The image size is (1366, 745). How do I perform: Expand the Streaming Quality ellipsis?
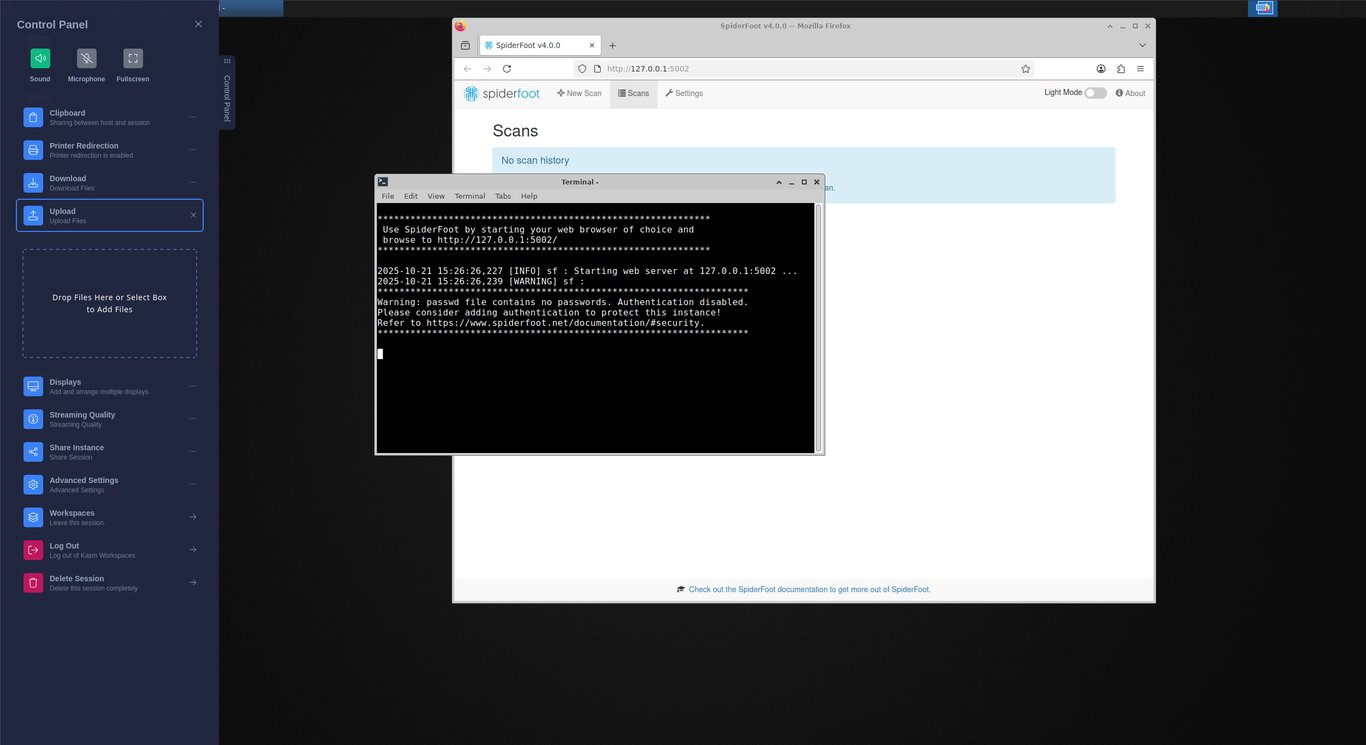point(193,419)
